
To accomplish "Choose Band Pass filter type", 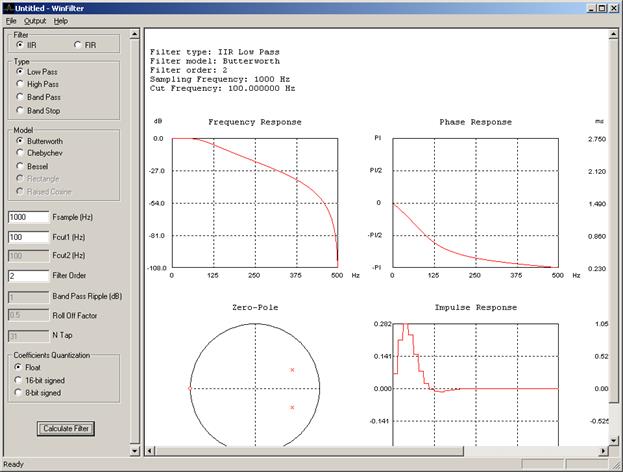I will (19, 96).
